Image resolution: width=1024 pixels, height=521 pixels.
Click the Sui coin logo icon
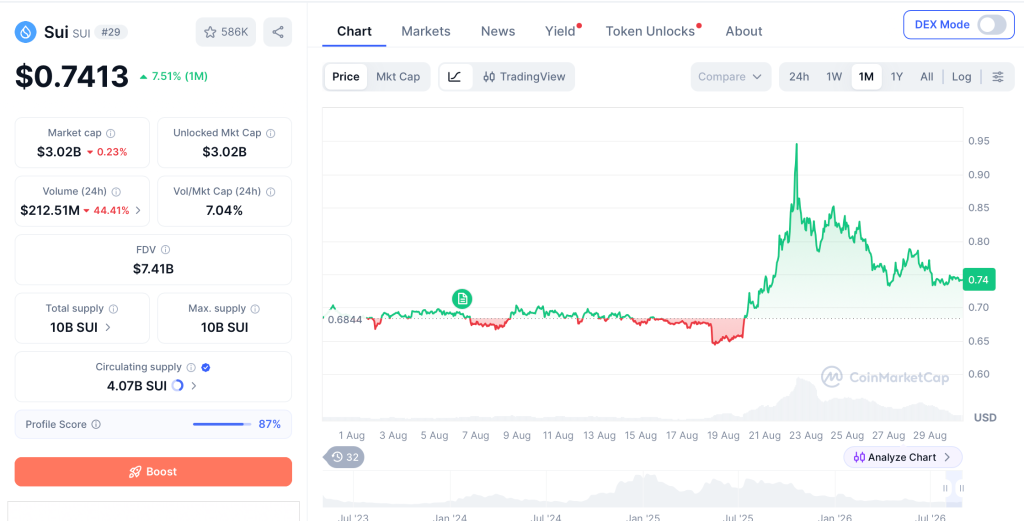point(25,31)
